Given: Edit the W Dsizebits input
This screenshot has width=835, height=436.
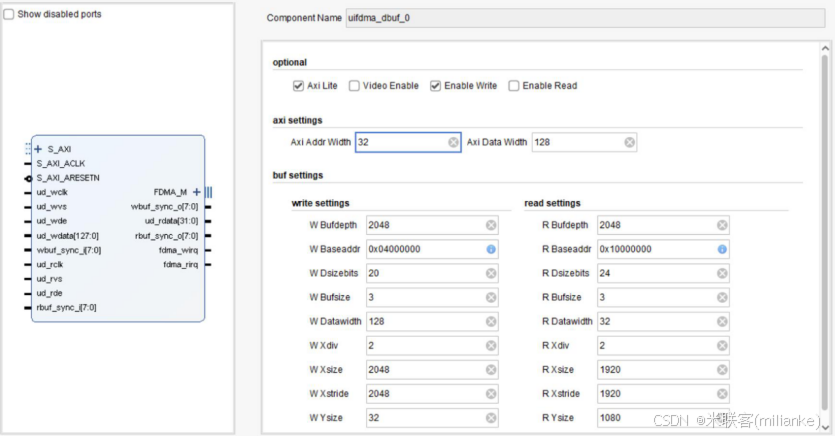Looking at the screenshot, I should coord(432,273).
